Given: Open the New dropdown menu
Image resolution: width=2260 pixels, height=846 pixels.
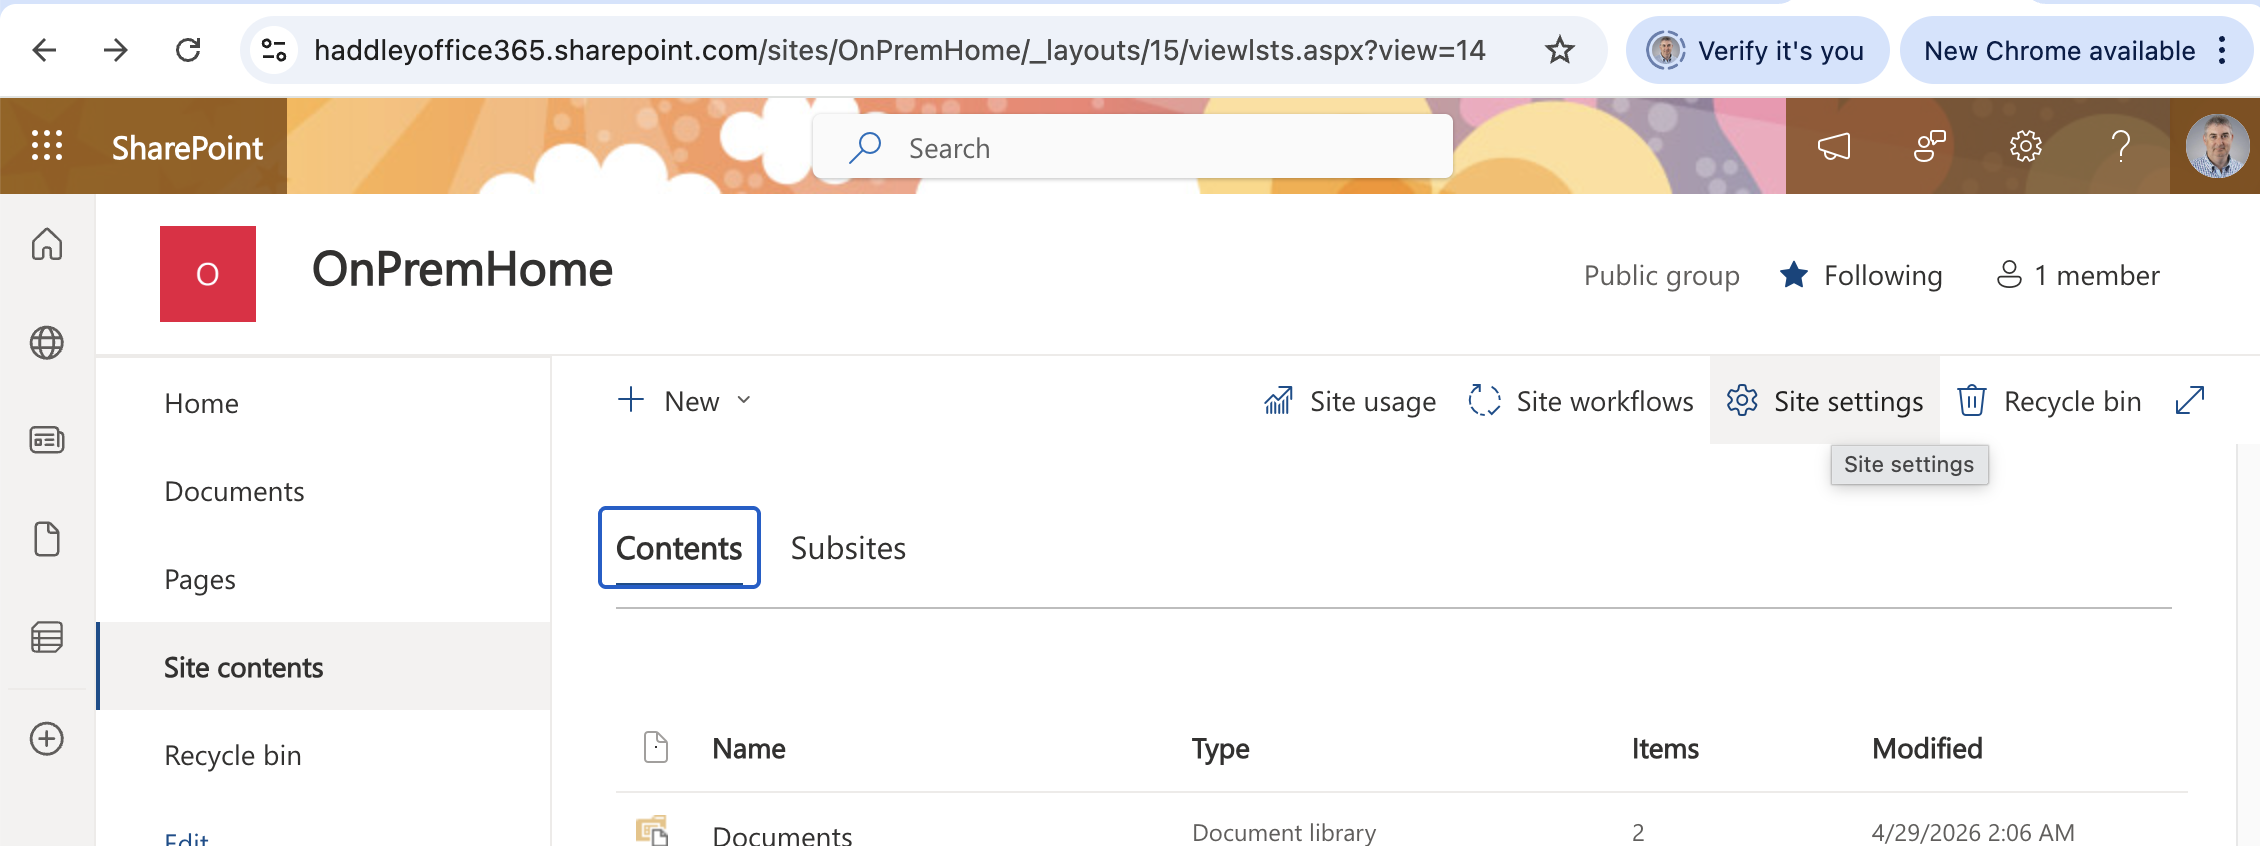Looking at the screenshot, I should (685, 401).
